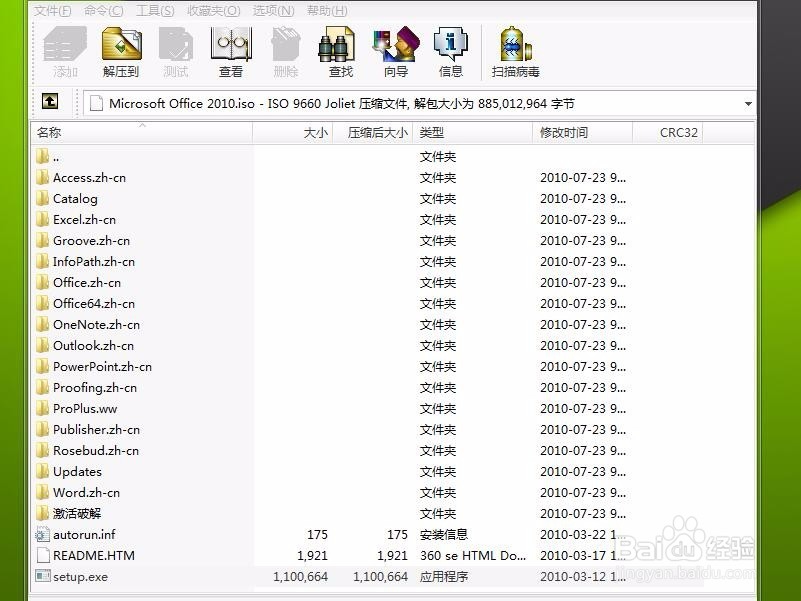Select the PowerPoint.zh-cn folder icon
Image resolution: width=801 pixels, height=601 pixels.
43,366
